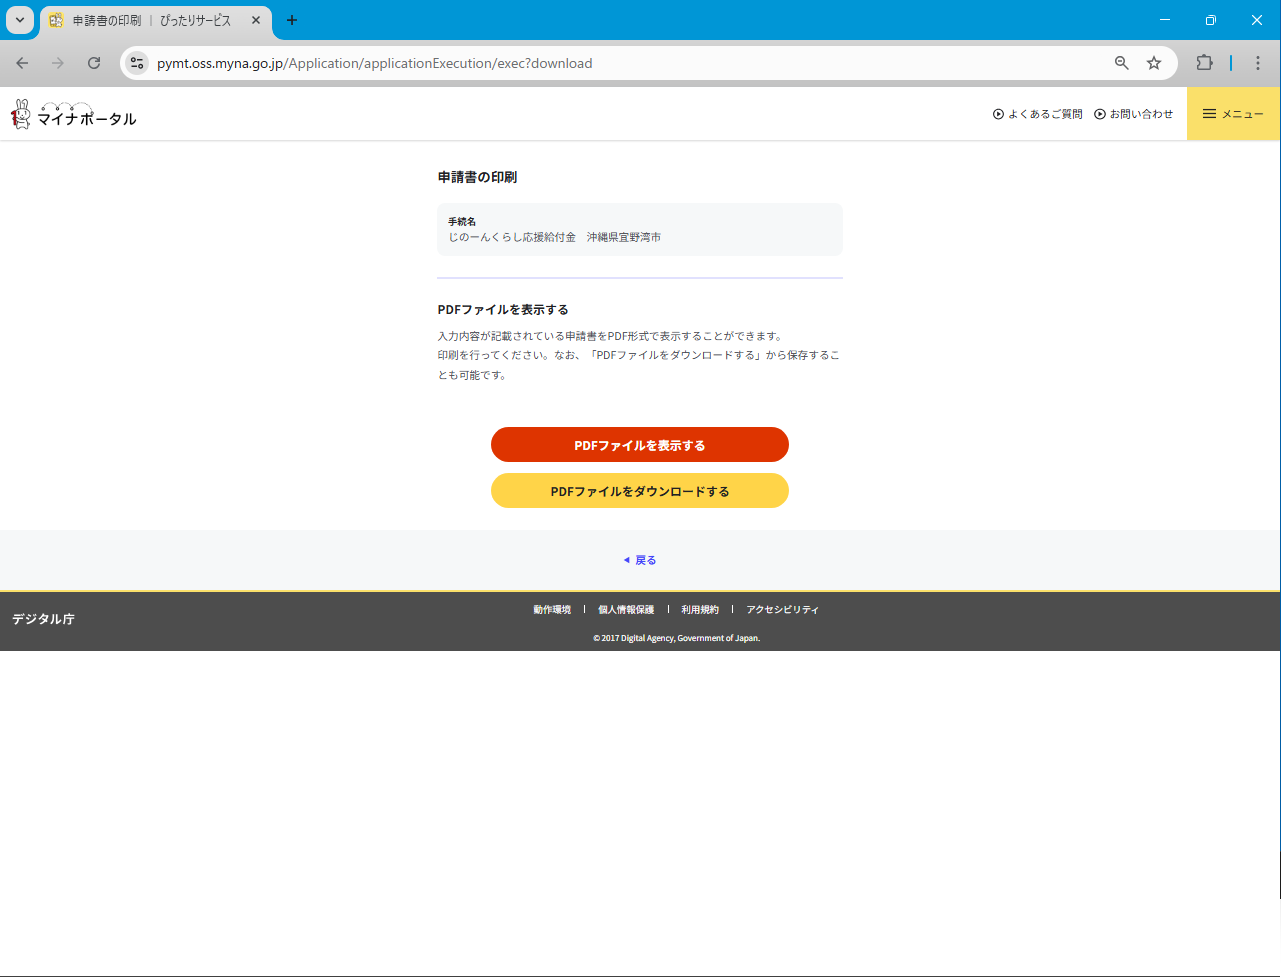Open 個人情報保護 footer link
The width and height of the screenshot is (1281, 977).
[x=626, y=609]
